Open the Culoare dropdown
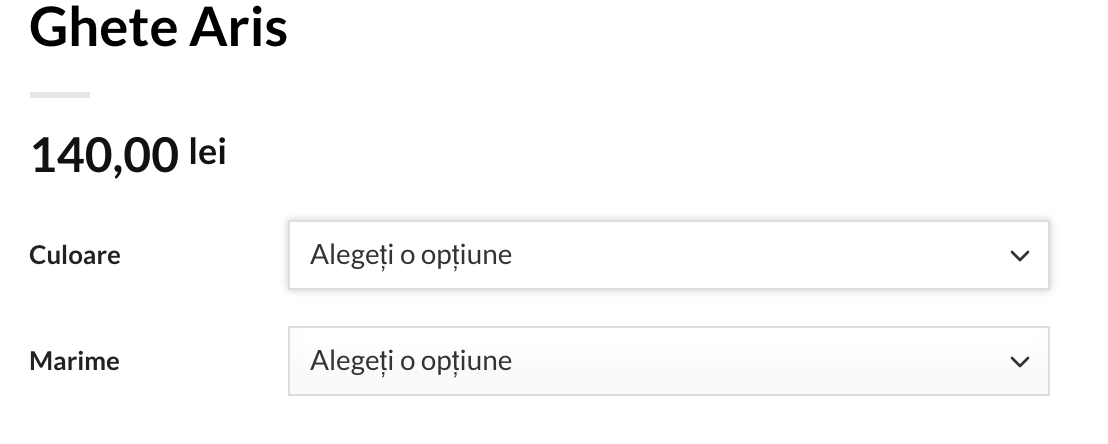 [x=668, y=255]
